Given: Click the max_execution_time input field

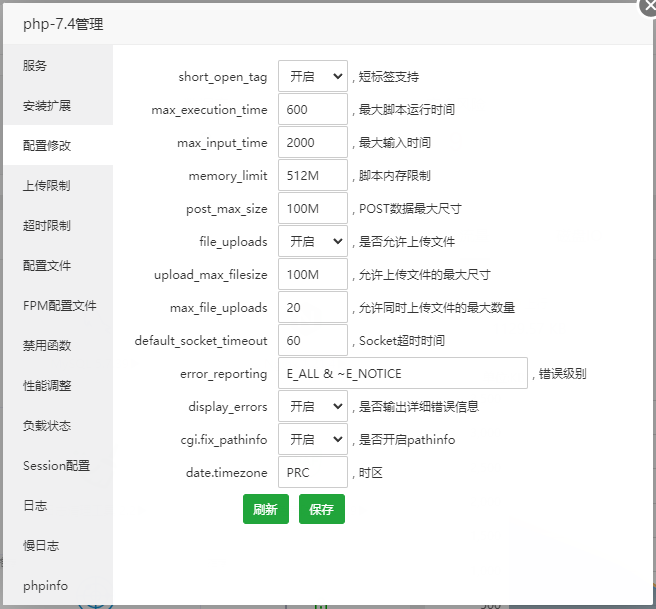Looking at the screenshot, I should pos(312,110).
